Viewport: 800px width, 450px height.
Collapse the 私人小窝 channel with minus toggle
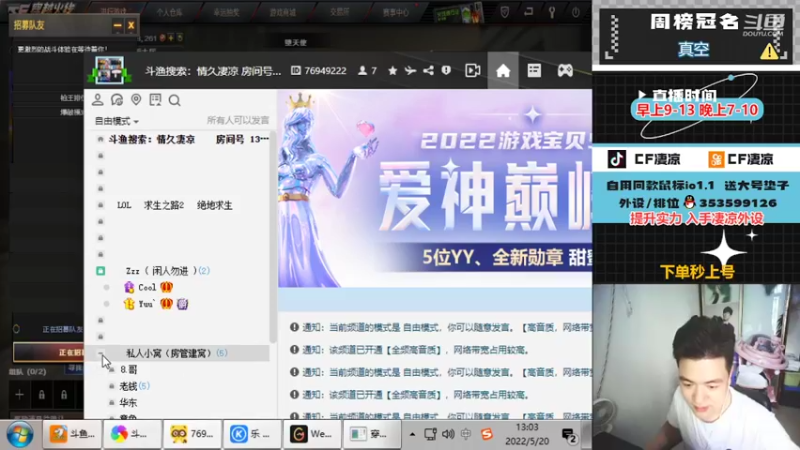pyautogui.click(x=101, y=353)
